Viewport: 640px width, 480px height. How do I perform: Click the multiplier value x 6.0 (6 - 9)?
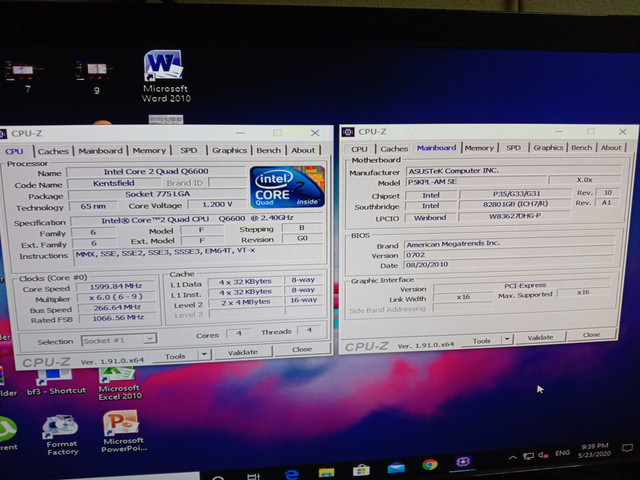coord(116,297)
